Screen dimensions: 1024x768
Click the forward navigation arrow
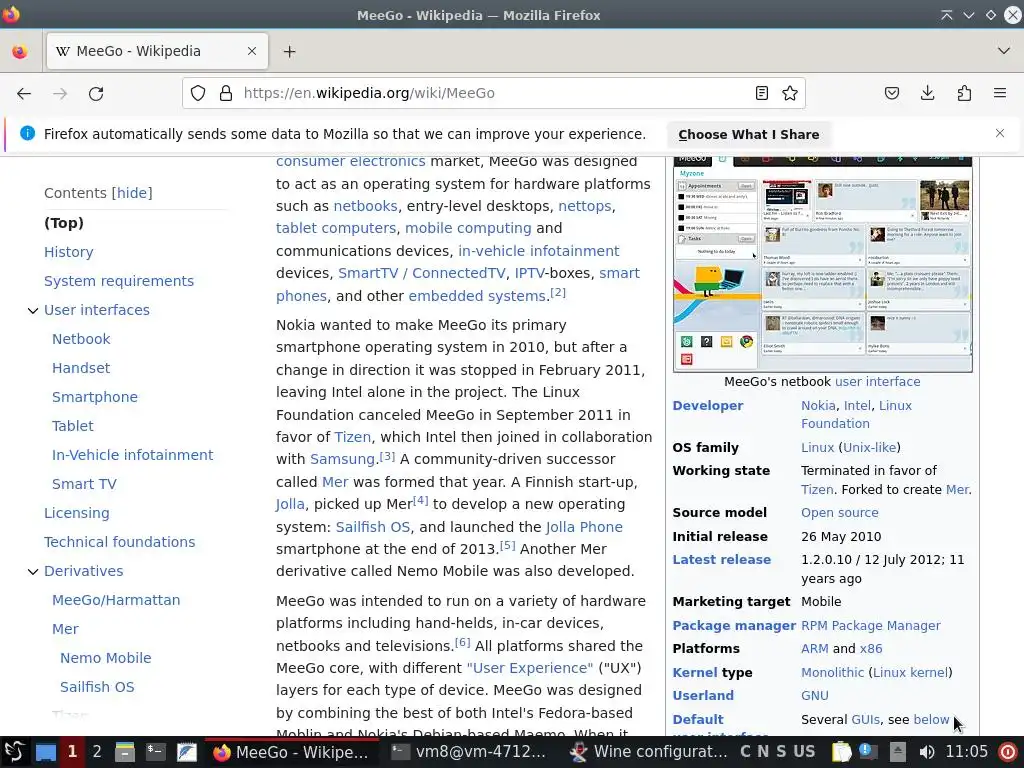point(60,93)
